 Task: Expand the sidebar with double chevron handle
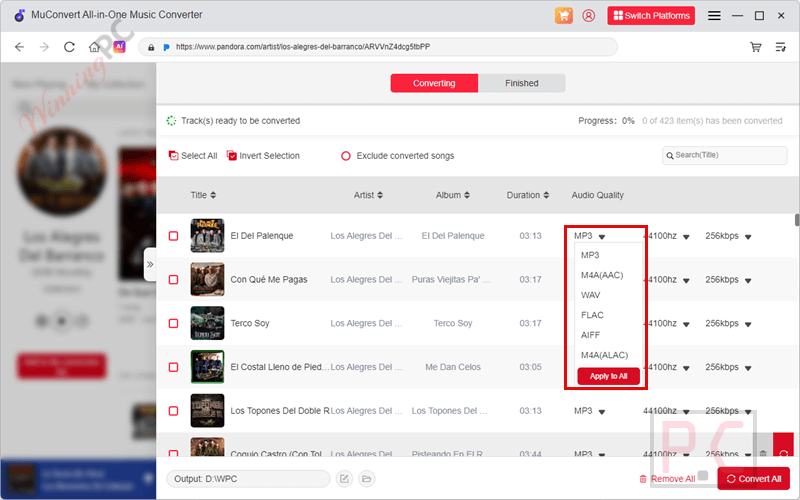click(x=150, y=264)
